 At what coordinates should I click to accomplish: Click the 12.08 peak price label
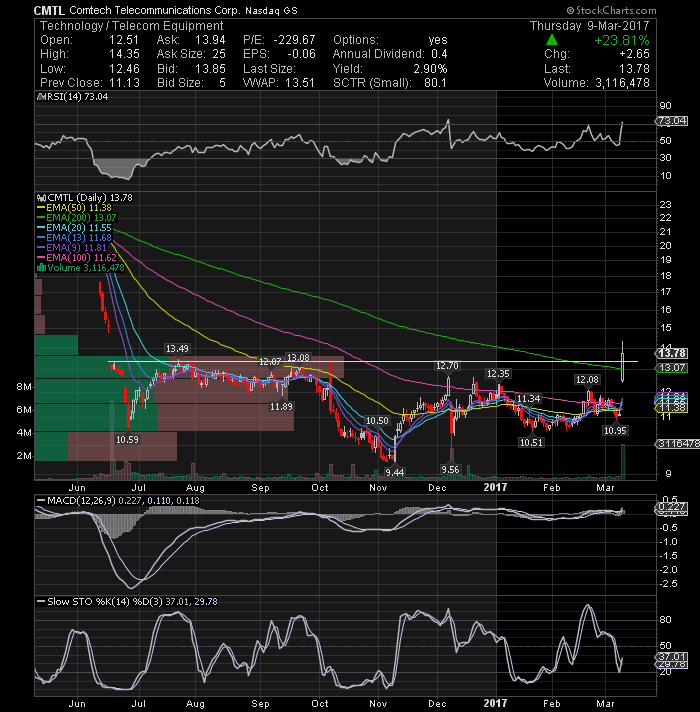coord(587,380)
